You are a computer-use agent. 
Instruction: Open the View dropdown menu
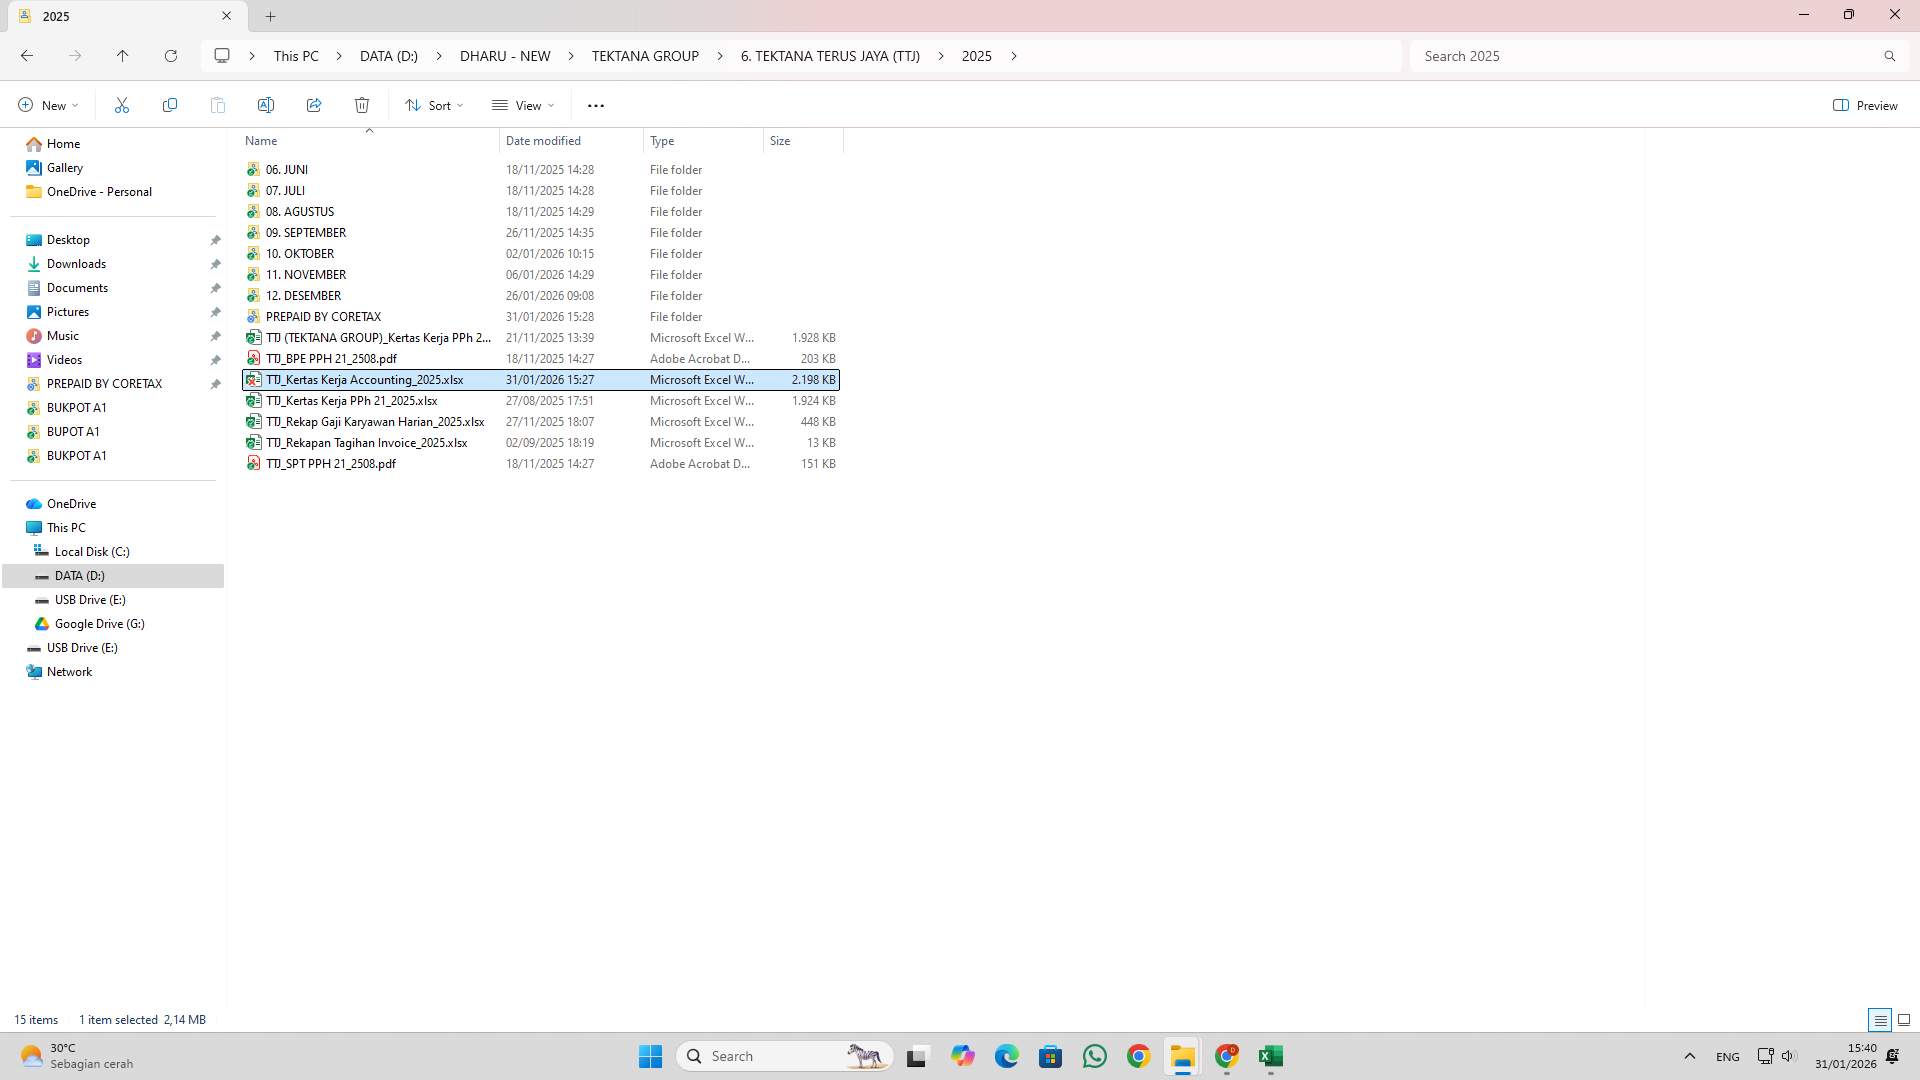tap(522, 105)
